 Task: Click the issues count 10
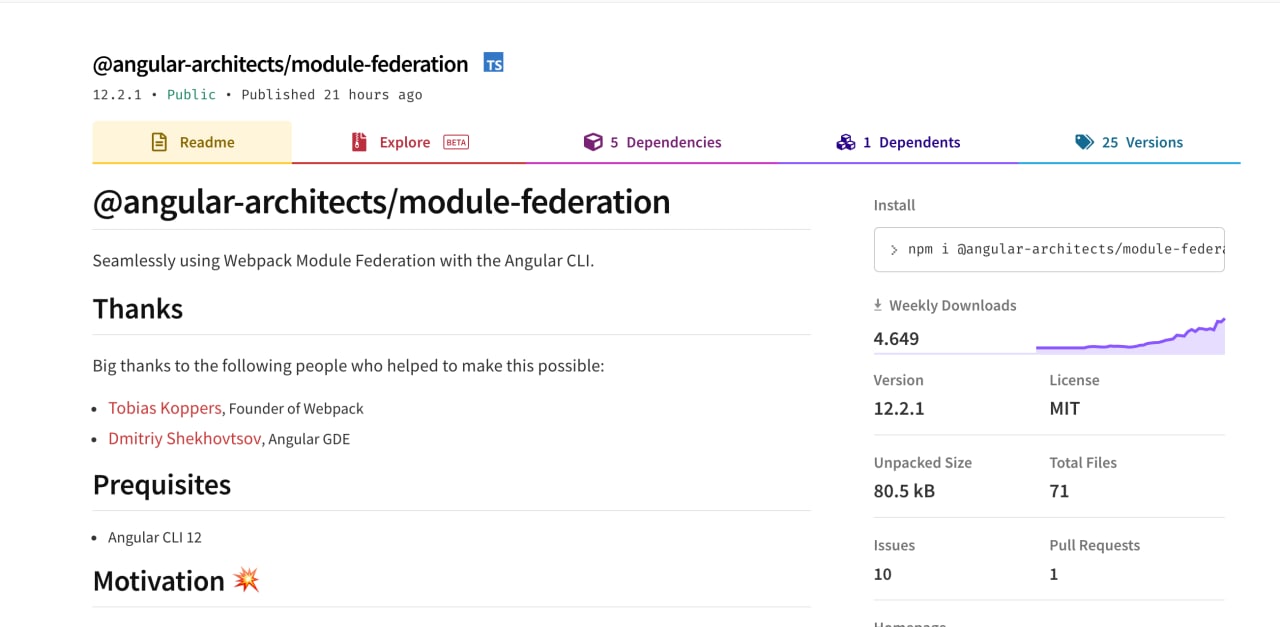coord(882,574)
